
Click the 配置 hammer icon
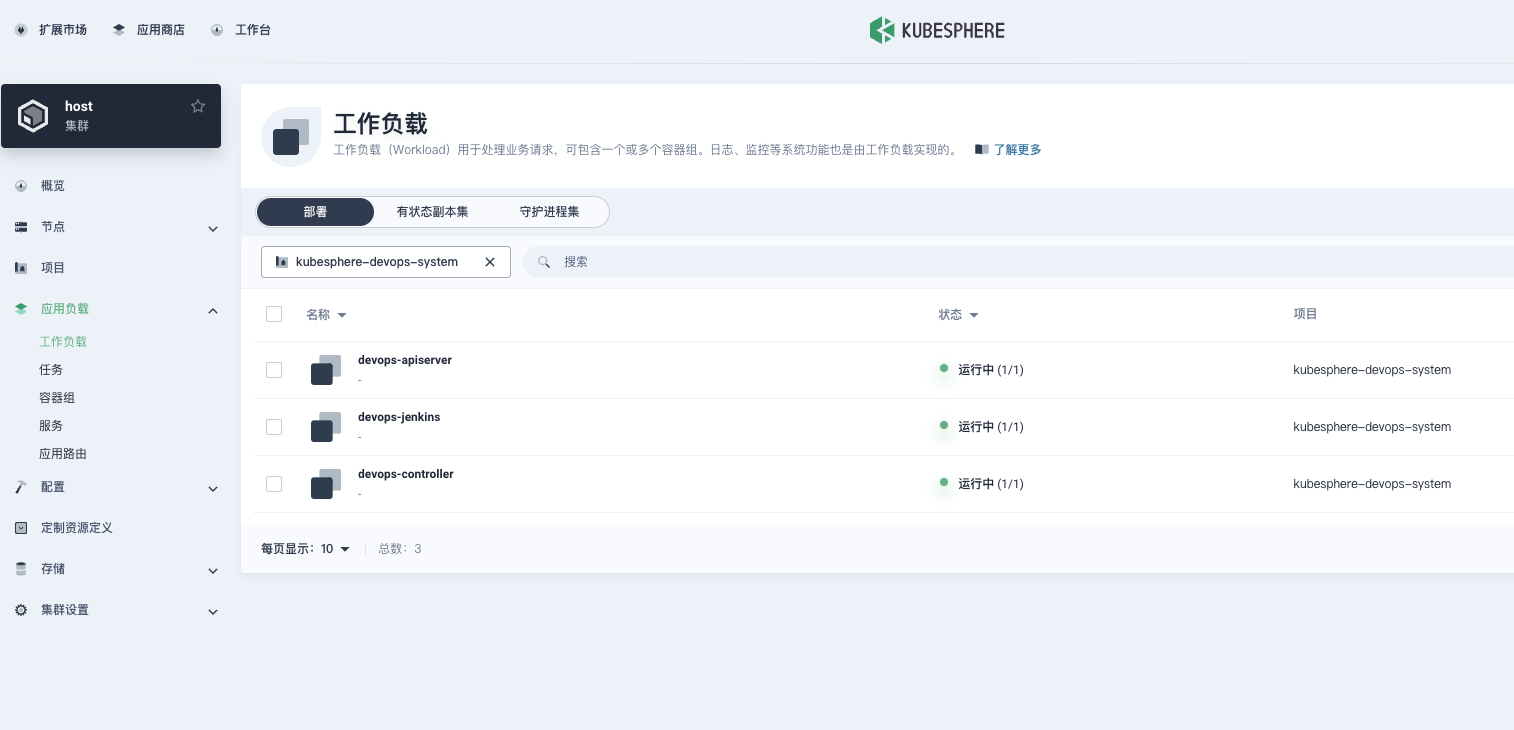click(21, 487)
